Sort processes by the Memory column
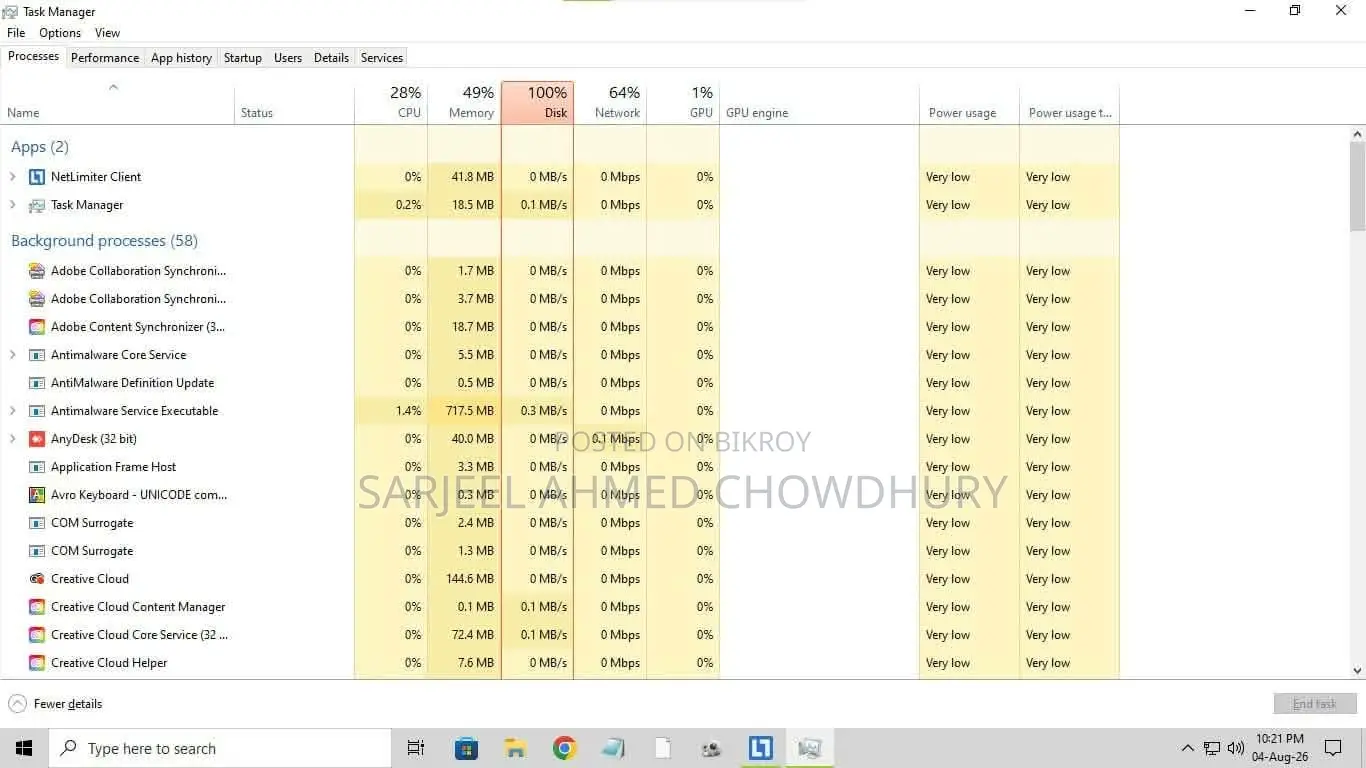1366x768 pixels. point(464,103)
